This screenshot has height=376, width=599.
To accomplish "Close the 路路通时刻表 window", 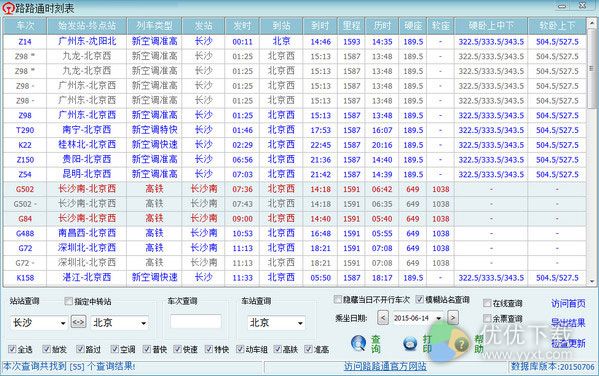I will click(582, 6).
